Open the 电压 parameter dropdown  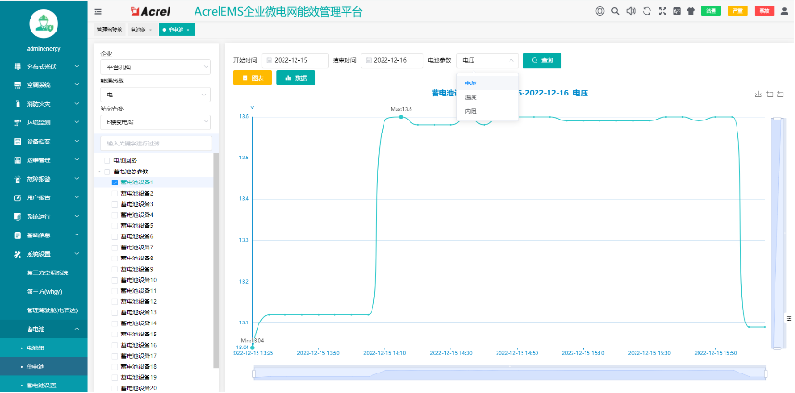(487, 60)
